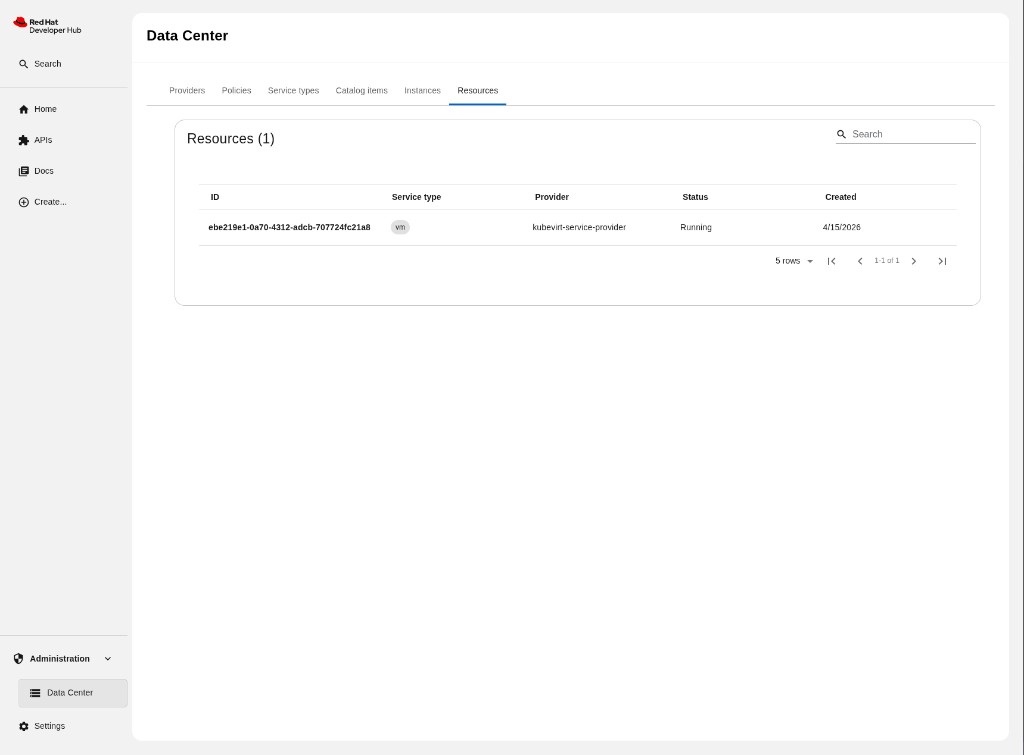Viewport: 1024px width, 755px height.
Task: Click the APIs puzzle piece icon
Action: (x=24, y=140)
